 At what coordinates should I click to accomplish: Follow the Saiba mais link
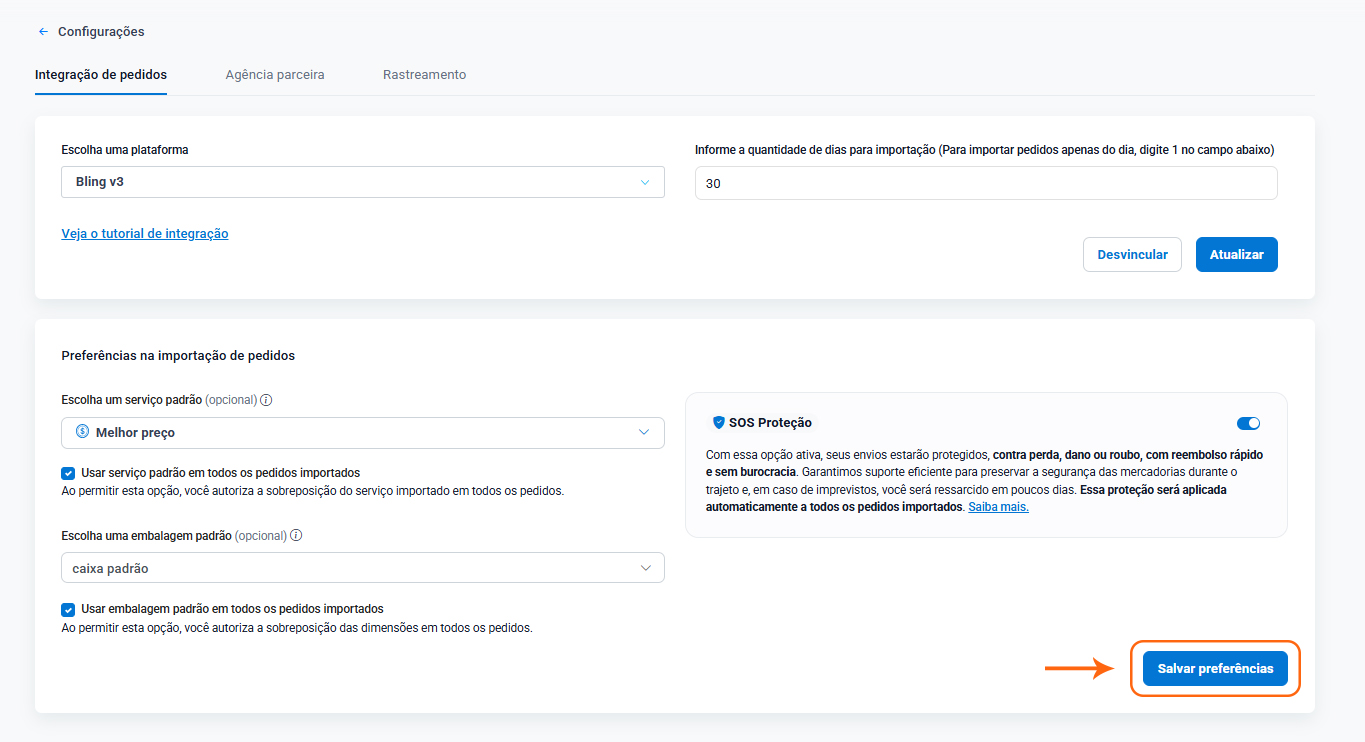tap(998, 507)
